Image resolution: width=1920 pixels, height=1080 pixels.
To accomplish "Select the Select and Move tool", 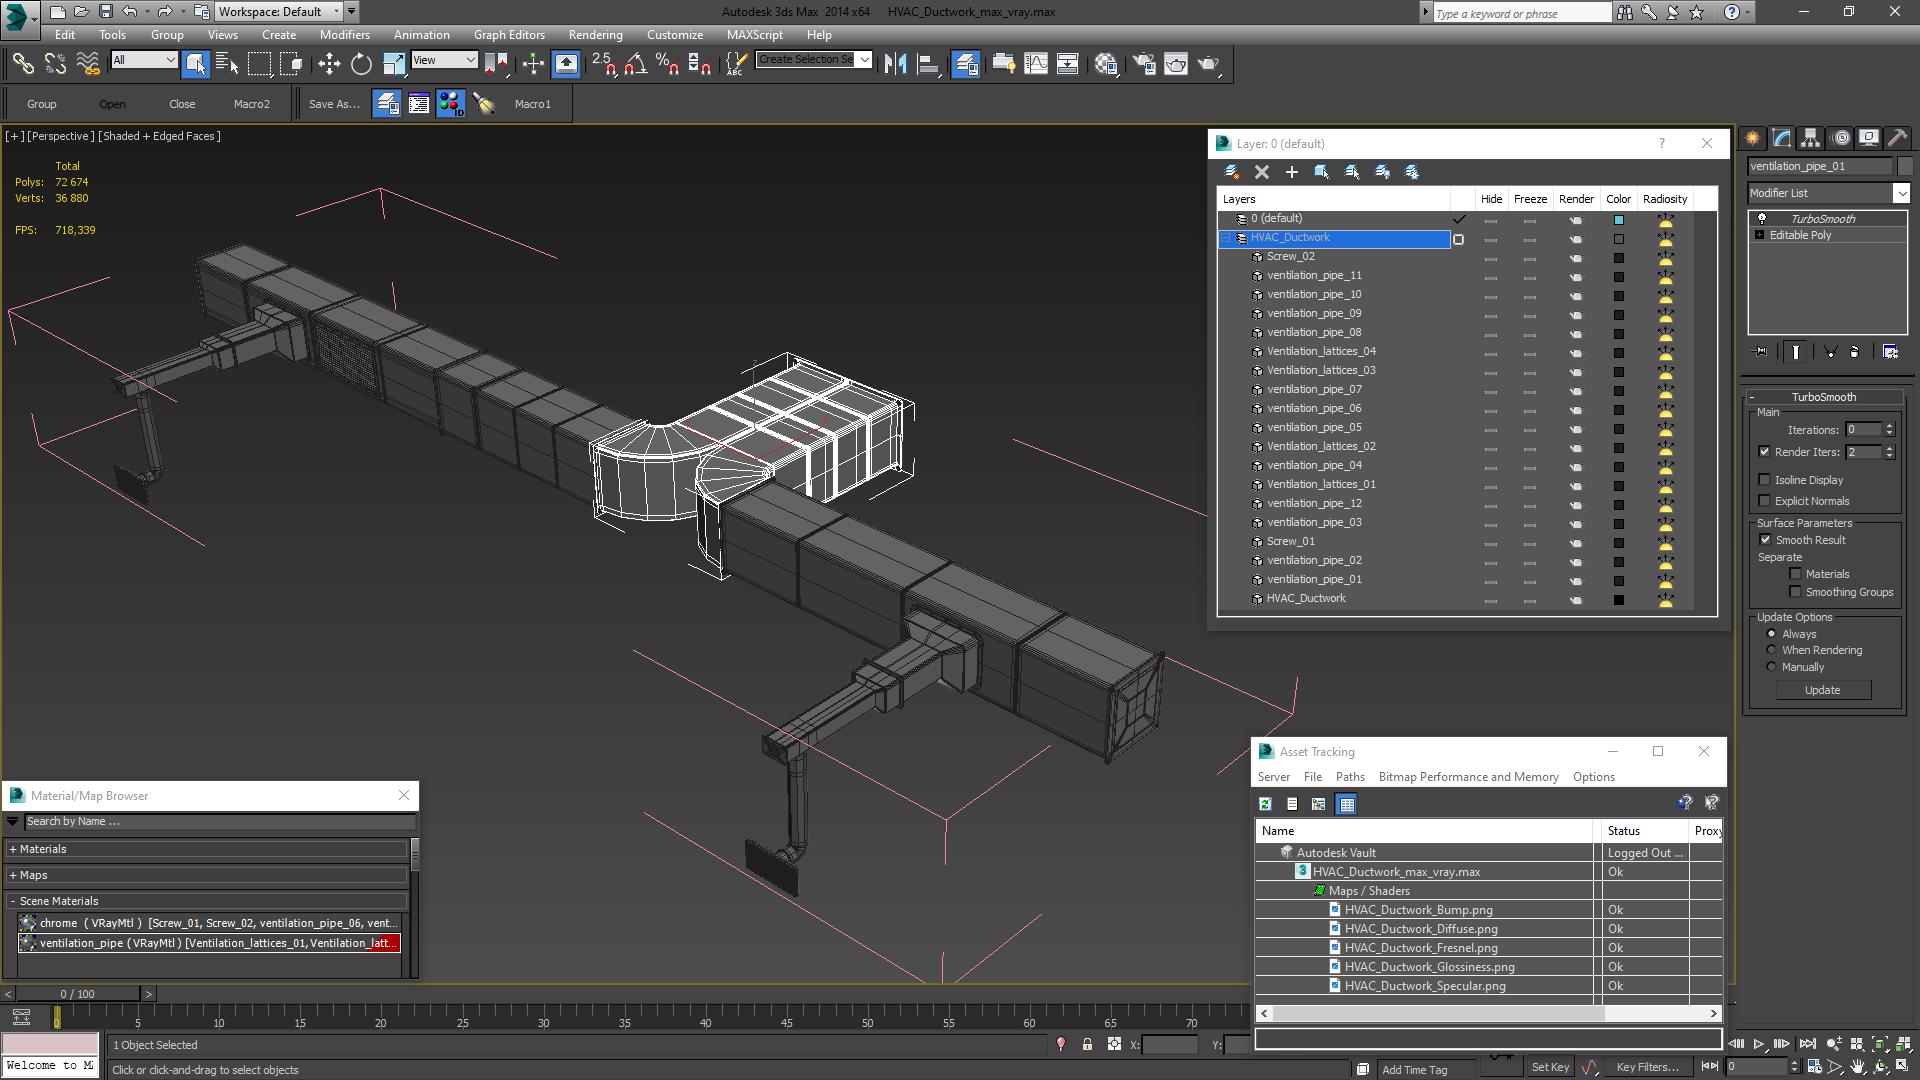I will point(329,64).
